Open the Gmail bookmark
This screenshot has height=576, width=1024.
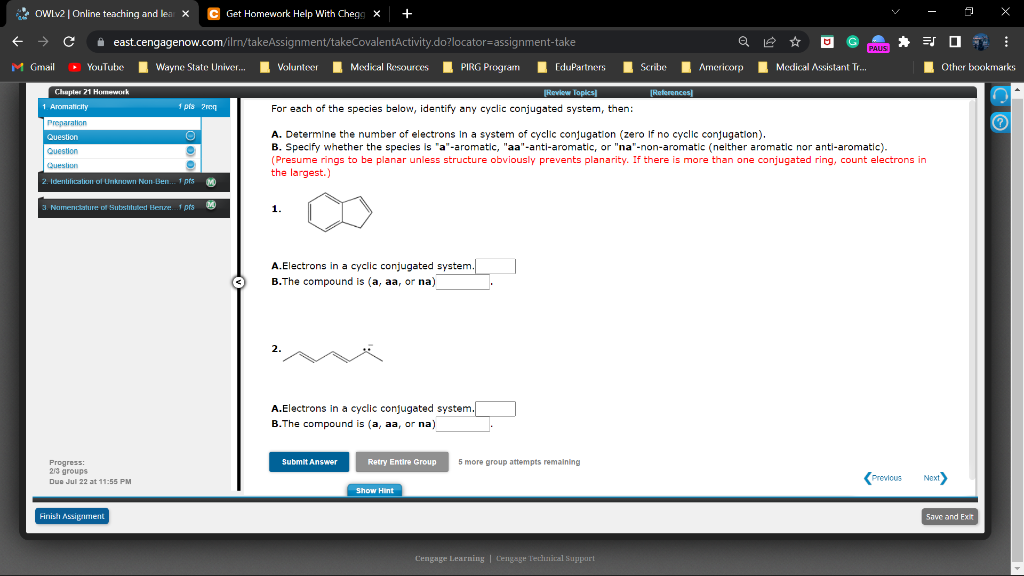[x=34, y=67]
